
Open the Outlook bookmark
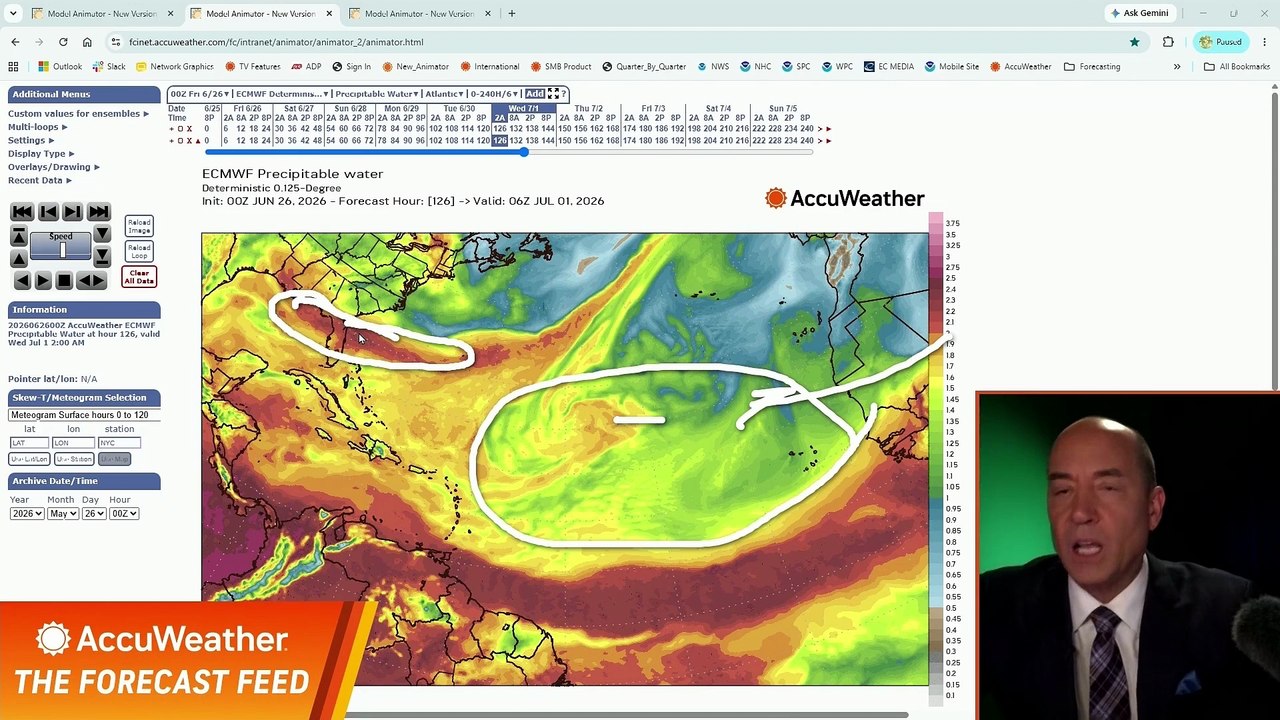point(60,67)
